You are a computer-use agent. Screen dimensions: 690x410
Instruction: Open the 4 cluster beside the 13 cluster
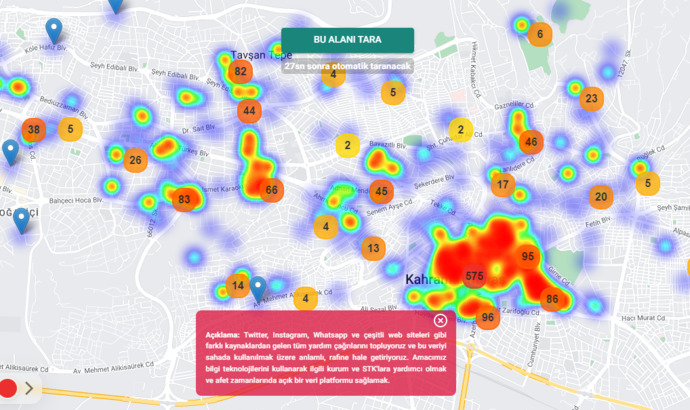tap(326, 227)
